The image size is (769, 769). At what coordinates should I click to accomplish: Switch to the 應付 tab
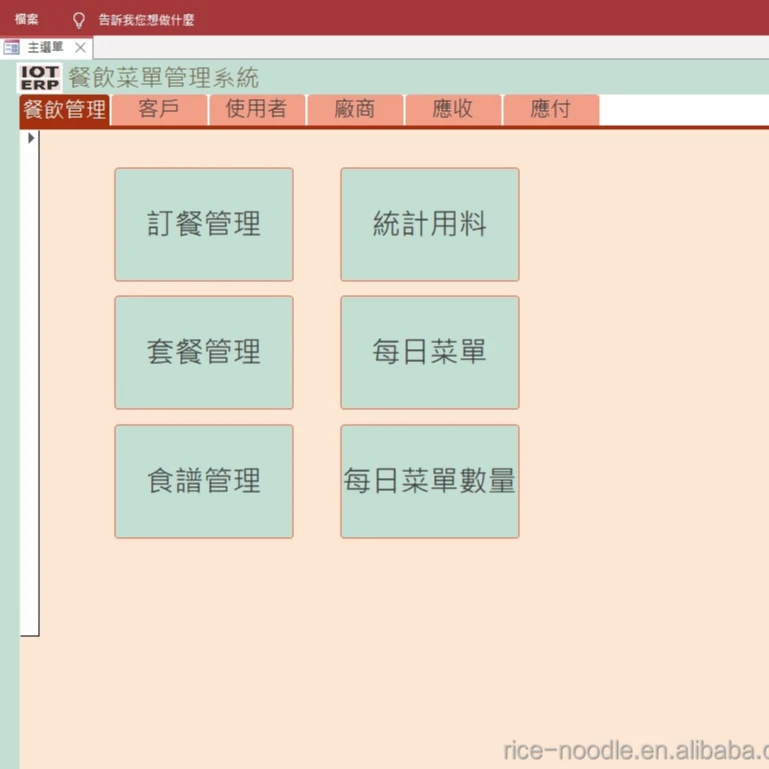pyautogui.click(x=551, y=109)
